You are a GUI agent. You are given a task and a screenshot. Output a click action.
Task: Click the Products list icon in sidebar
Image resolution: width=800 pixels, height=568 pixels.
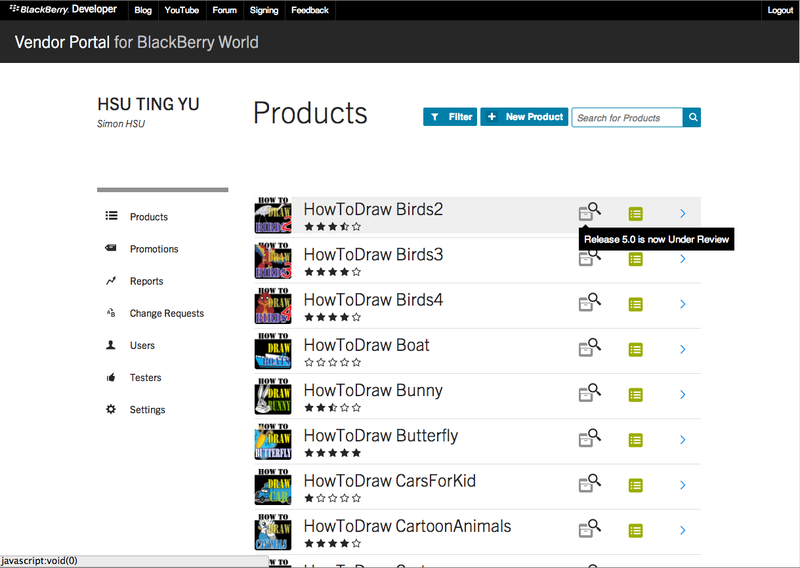tap(111, 216)
